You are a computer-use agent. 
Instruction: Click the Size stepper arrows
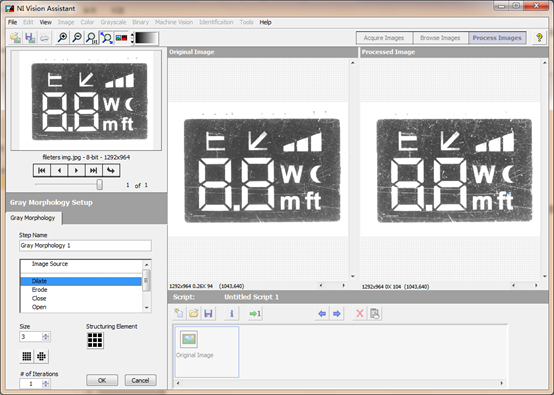46,336
